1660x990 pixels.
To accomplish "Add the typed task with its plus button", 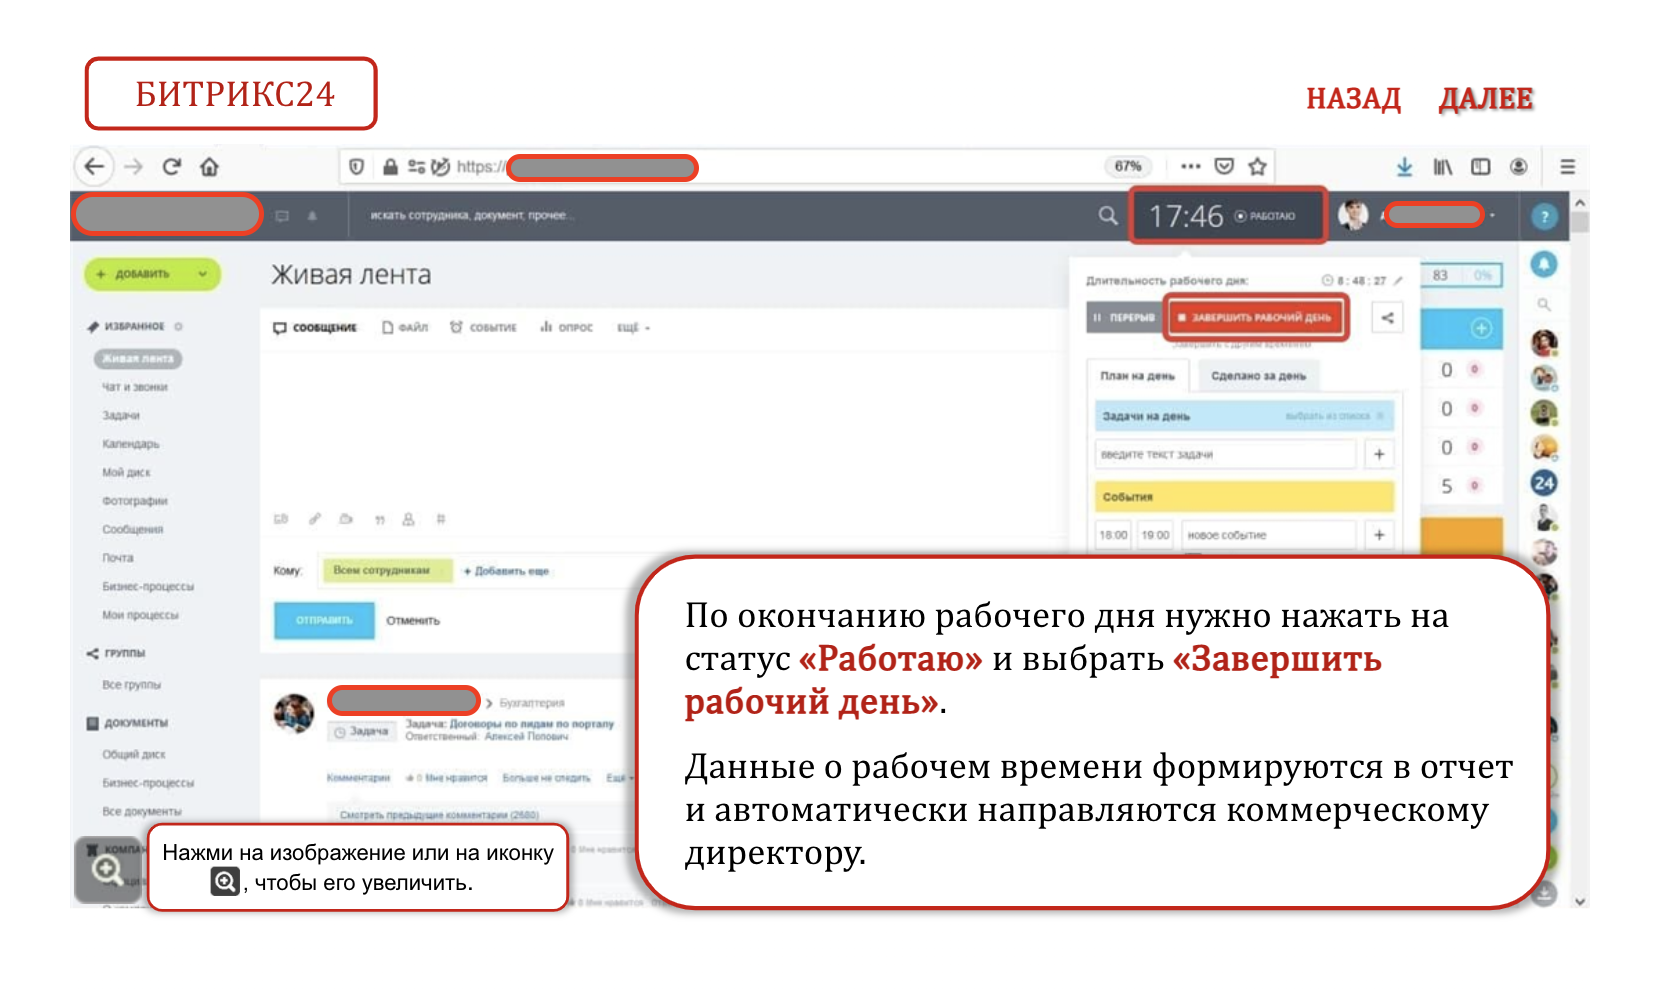I will [x=1379, y=454].
